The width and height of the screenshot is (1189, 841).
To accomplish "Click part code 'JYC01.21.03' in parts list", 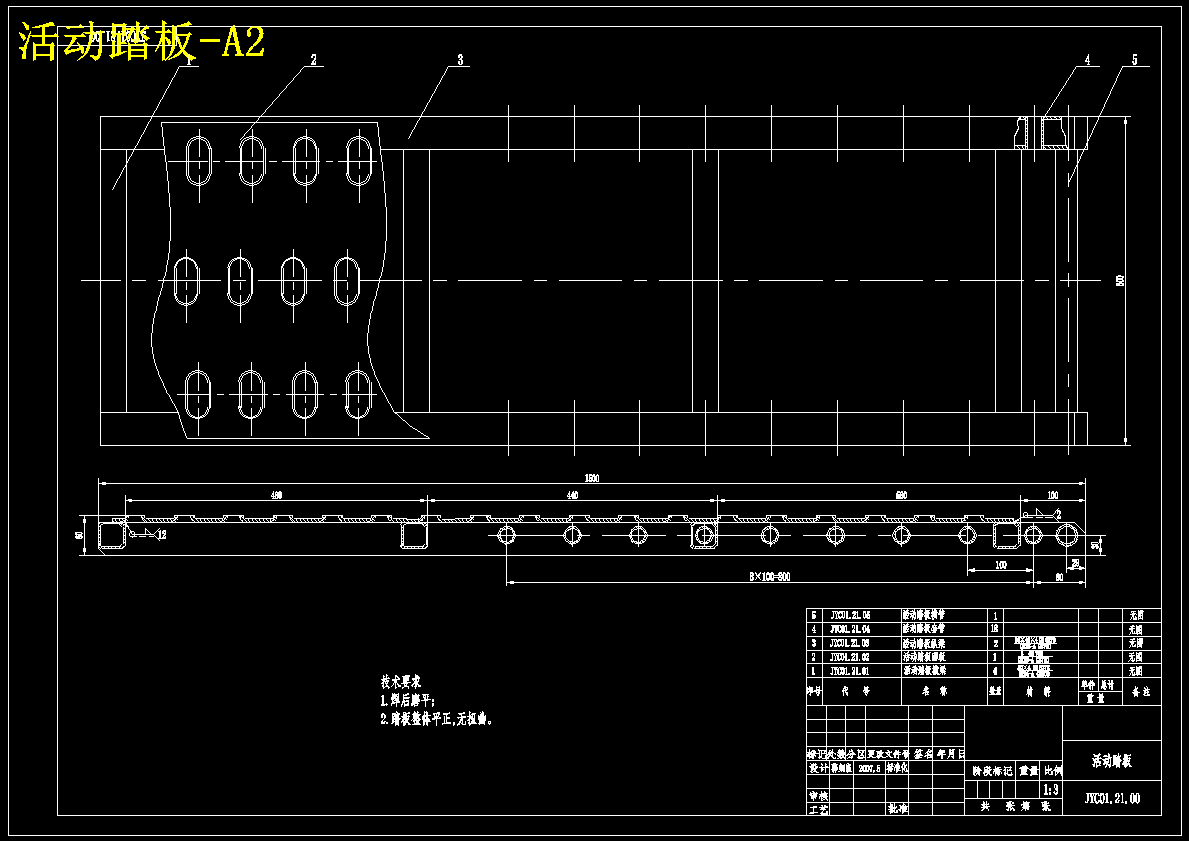I will 850,643.
